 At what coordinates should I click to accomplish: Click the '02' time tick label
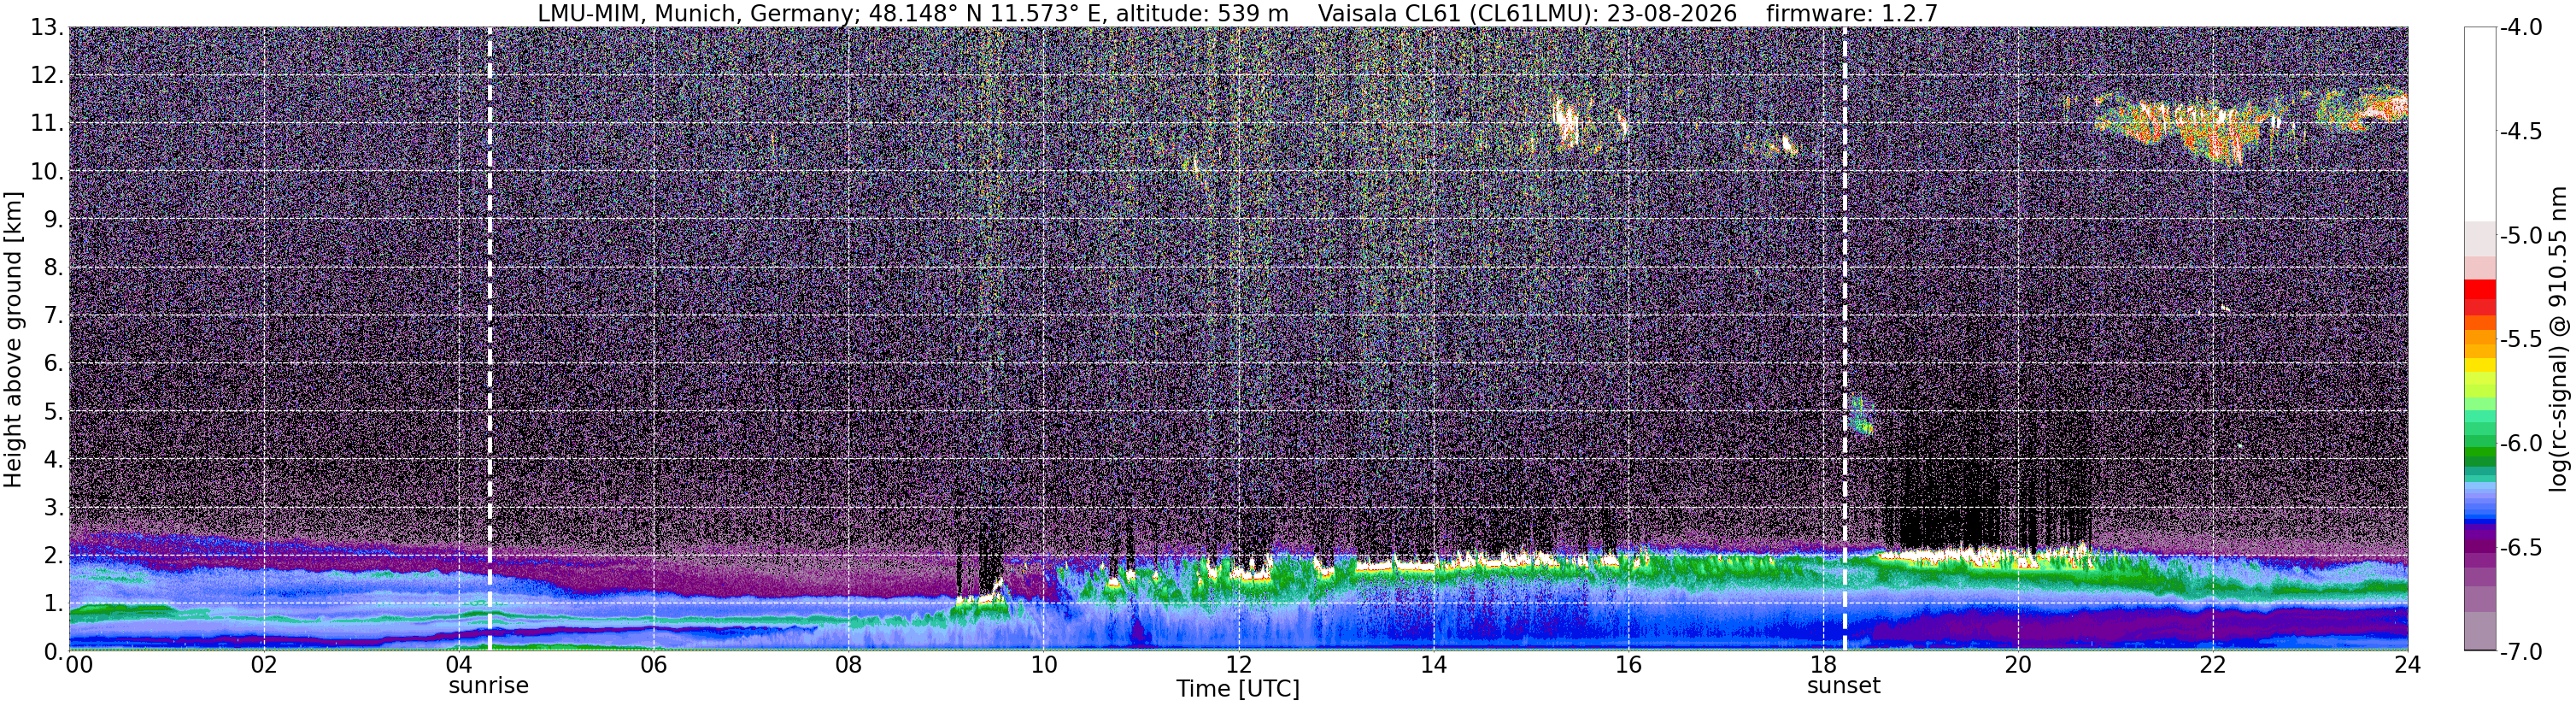263,665
